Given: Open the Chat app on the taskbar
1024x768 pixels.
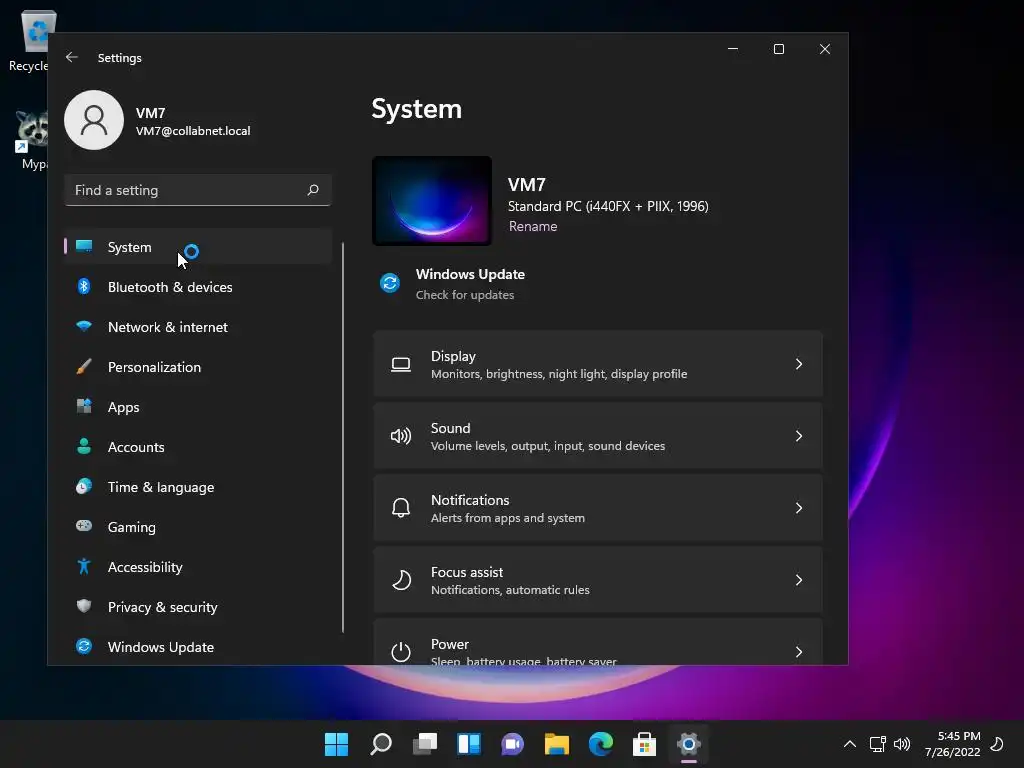Looking at the screenshot, I should (513, 744).
